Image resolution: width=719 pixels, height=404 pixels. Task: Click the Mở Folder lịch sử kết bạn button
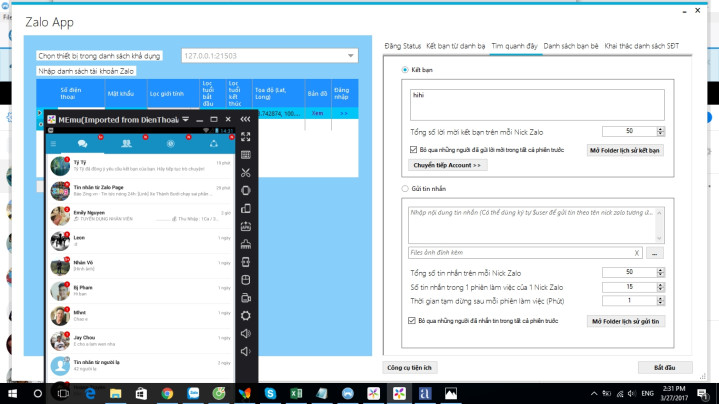click(625, 150)
